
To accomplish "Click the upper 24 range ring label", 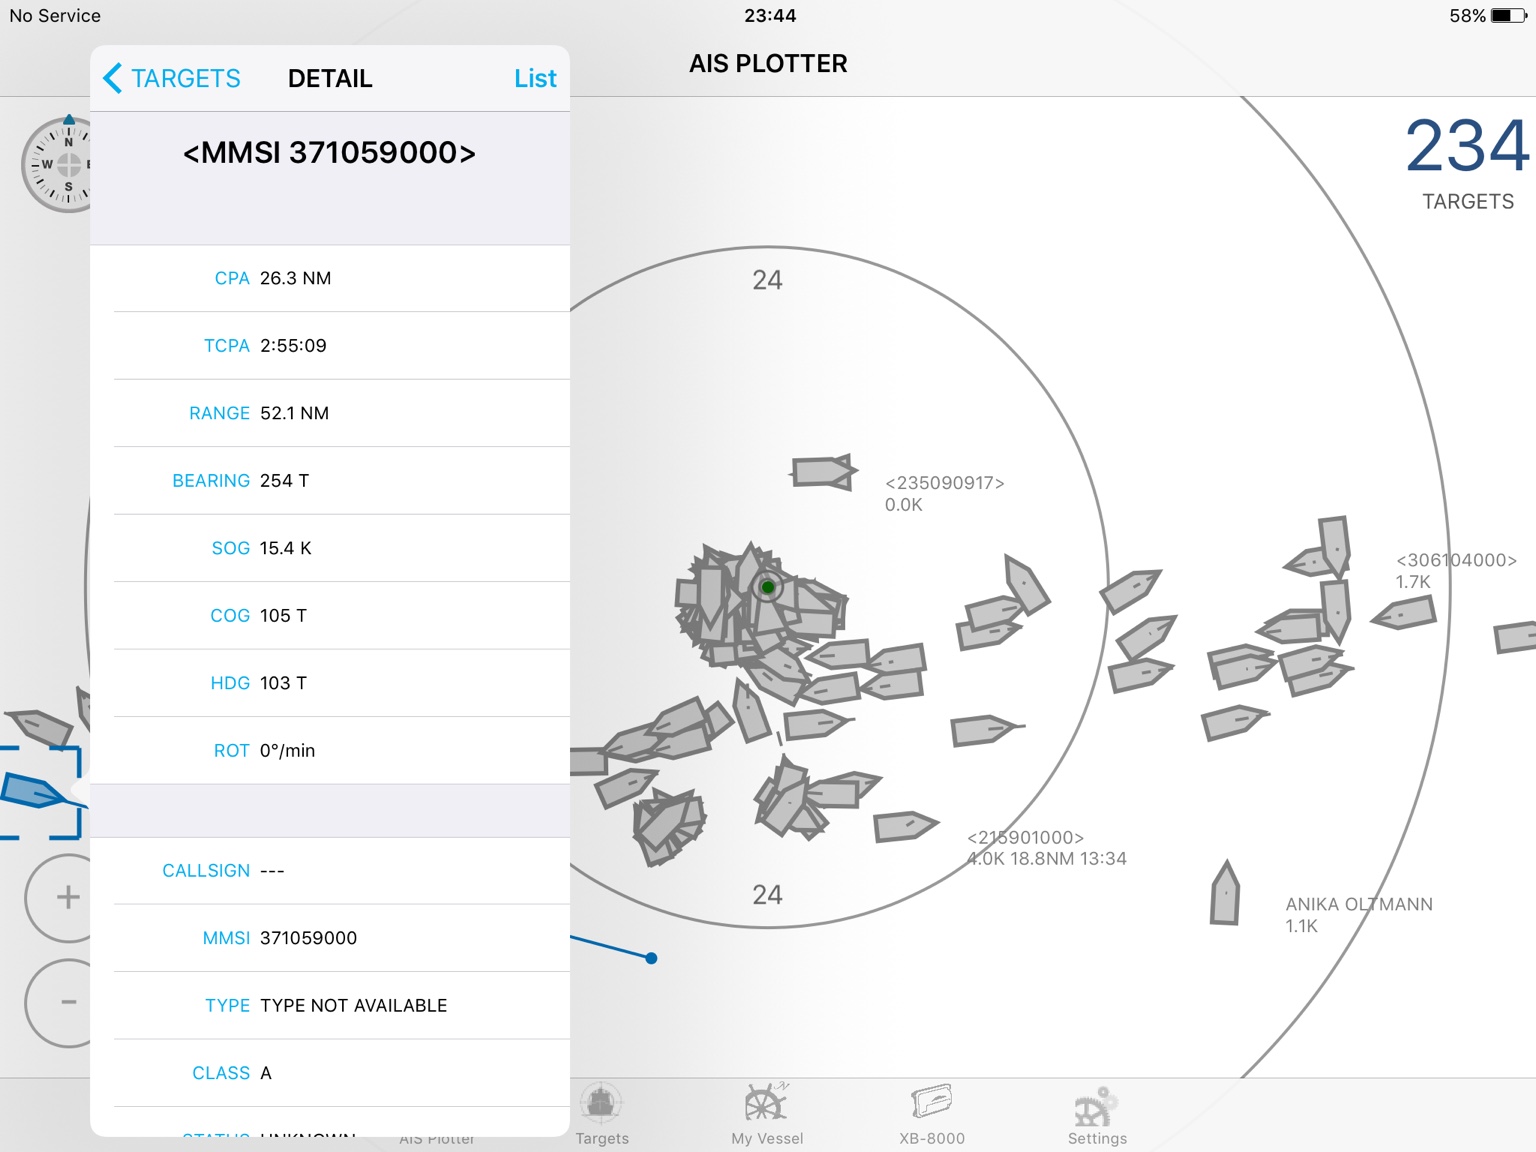I will (767, 280).
